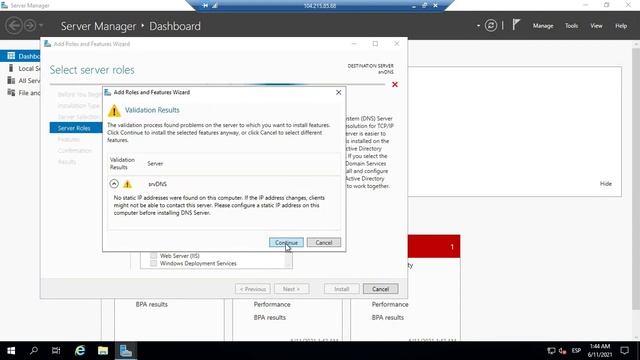Click the Hide link in welcome panel
The image size is (640, 360).
coord(606,184)
